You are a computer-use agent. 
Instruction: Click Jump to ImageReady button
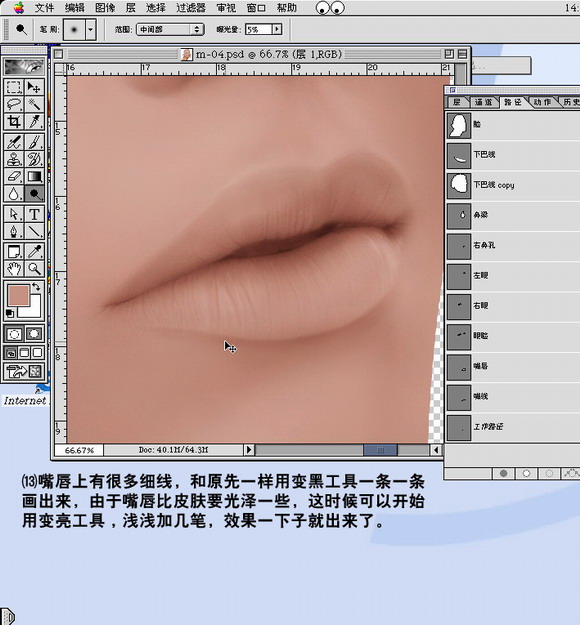point(24,371)
